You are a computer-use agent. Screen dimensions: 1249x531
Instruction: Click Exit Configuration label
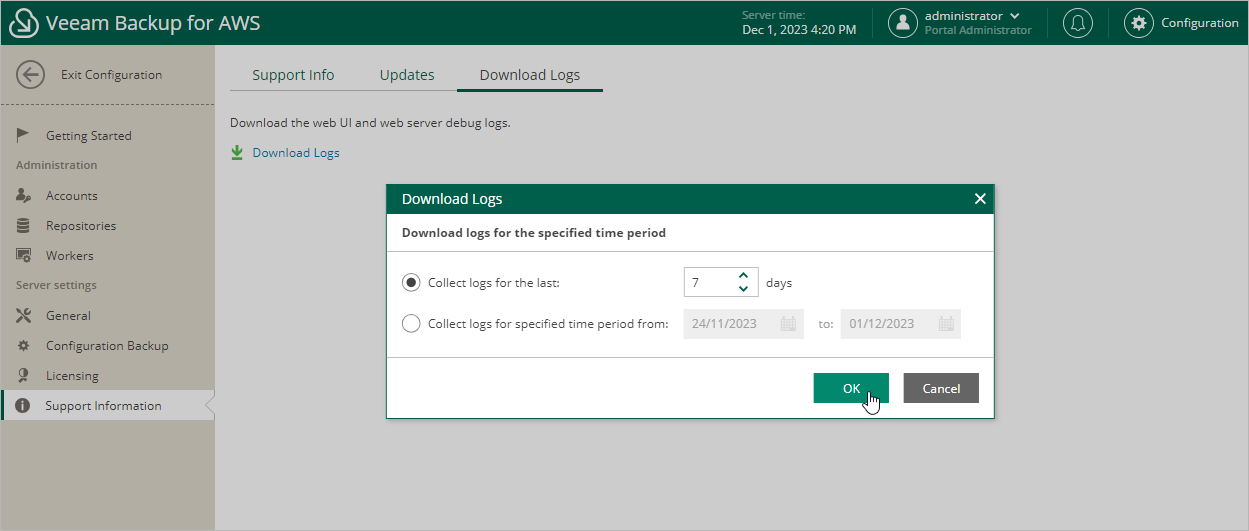[111, 75]
